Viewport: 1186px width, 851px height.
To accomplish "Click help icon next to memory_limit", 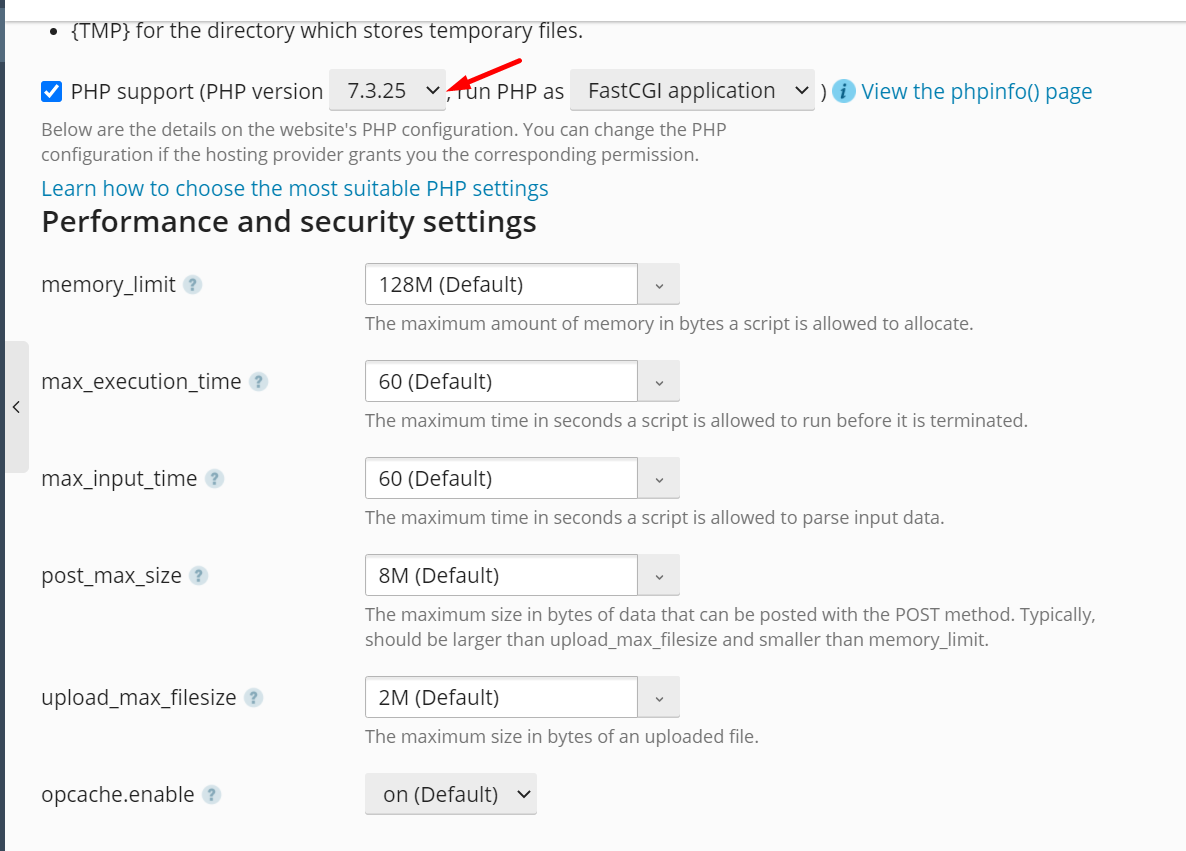I will click(193, 285).
